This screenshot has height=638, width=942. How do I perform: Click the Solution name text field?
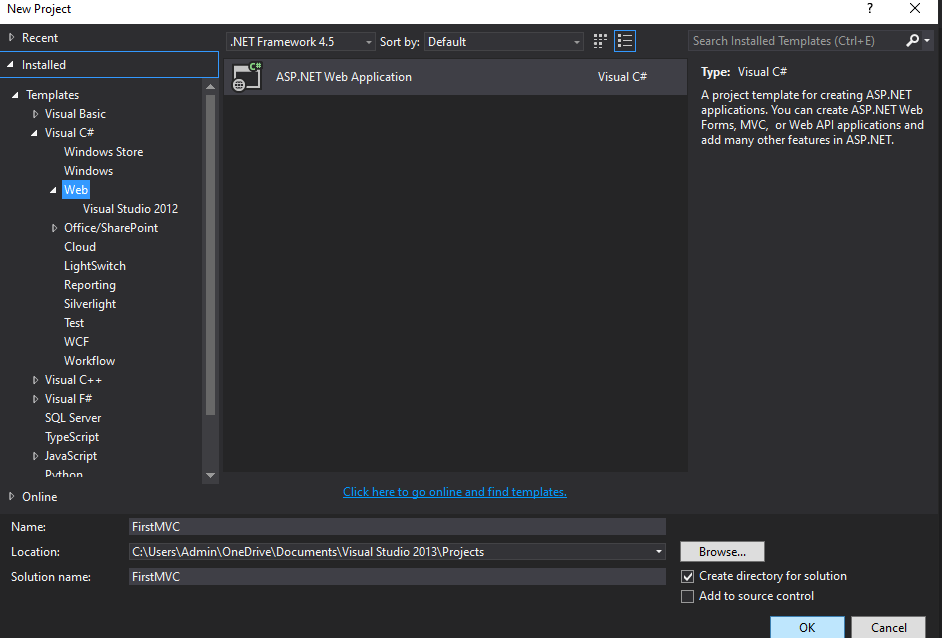click(397, 577)
